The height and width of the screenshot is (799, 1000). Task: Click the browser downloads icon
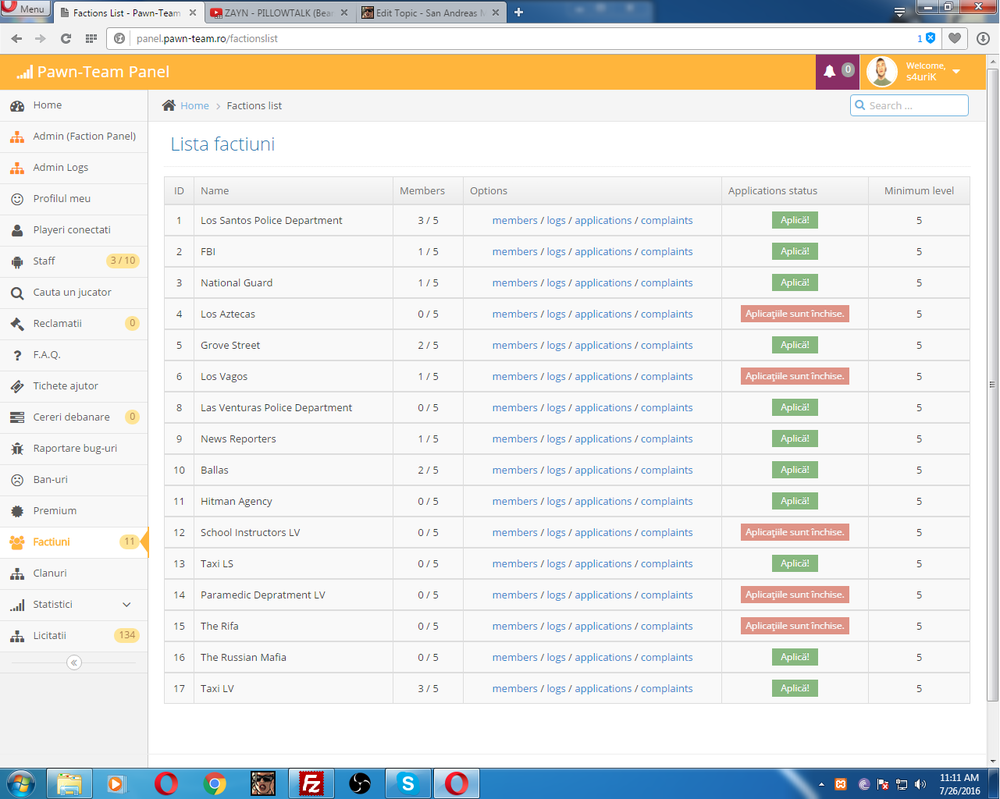tap(983, 38)
